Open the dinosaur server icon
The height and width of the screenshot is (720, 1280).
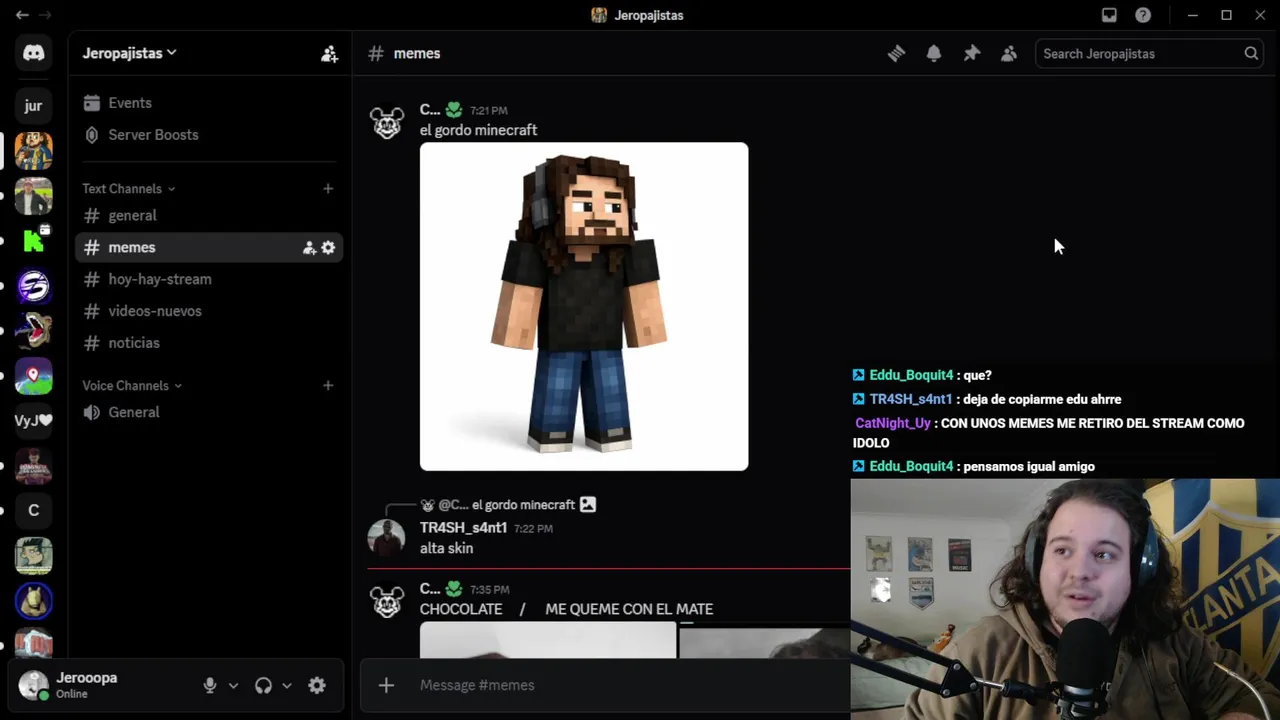pos(33,330)
